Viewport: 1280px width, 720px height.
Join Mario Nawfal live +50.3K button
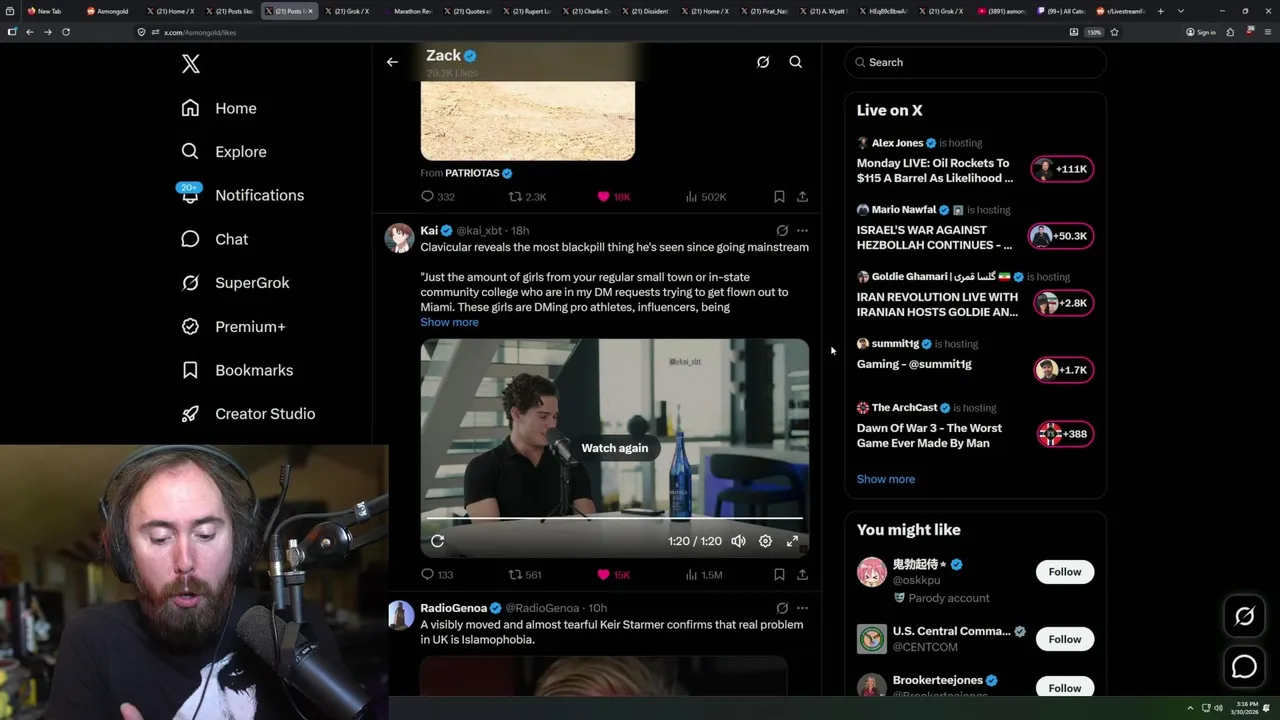tap(1061, 236)
